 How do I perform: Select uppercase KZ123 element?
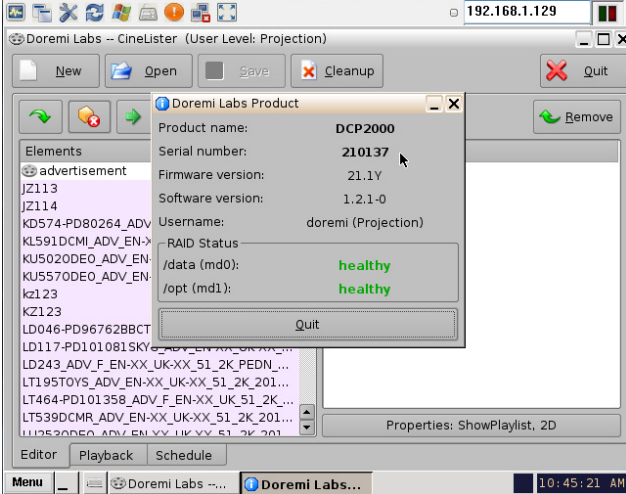[x=86, y=311]
